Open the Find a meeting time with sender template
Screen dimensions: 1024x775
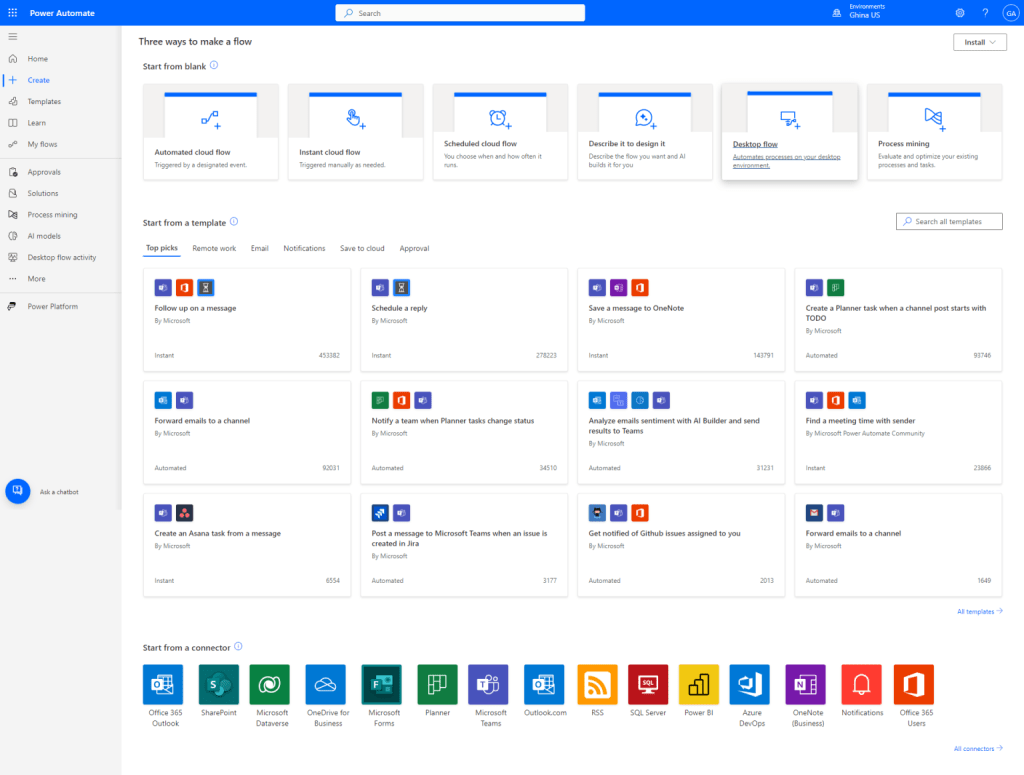(898, 433)
